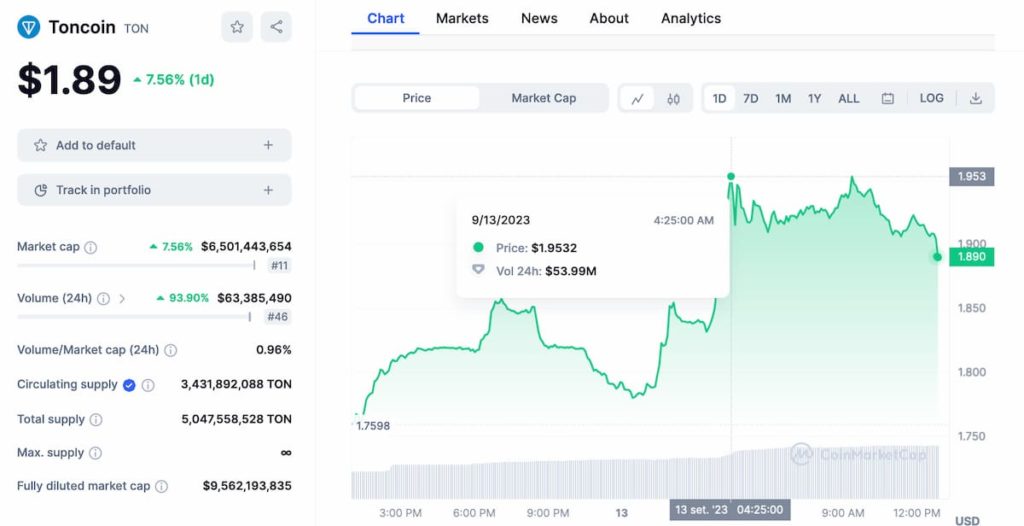Select the 1Y time range
The height and width of the screenshot is (526, 1024).
click(814, 99)
